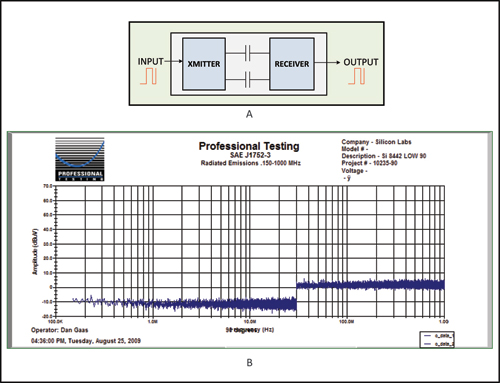The width and height of the screenshot is (500, 383).
Task: Select 'Operator: Dan Gaas' text
Action: (x=60, y=330)
